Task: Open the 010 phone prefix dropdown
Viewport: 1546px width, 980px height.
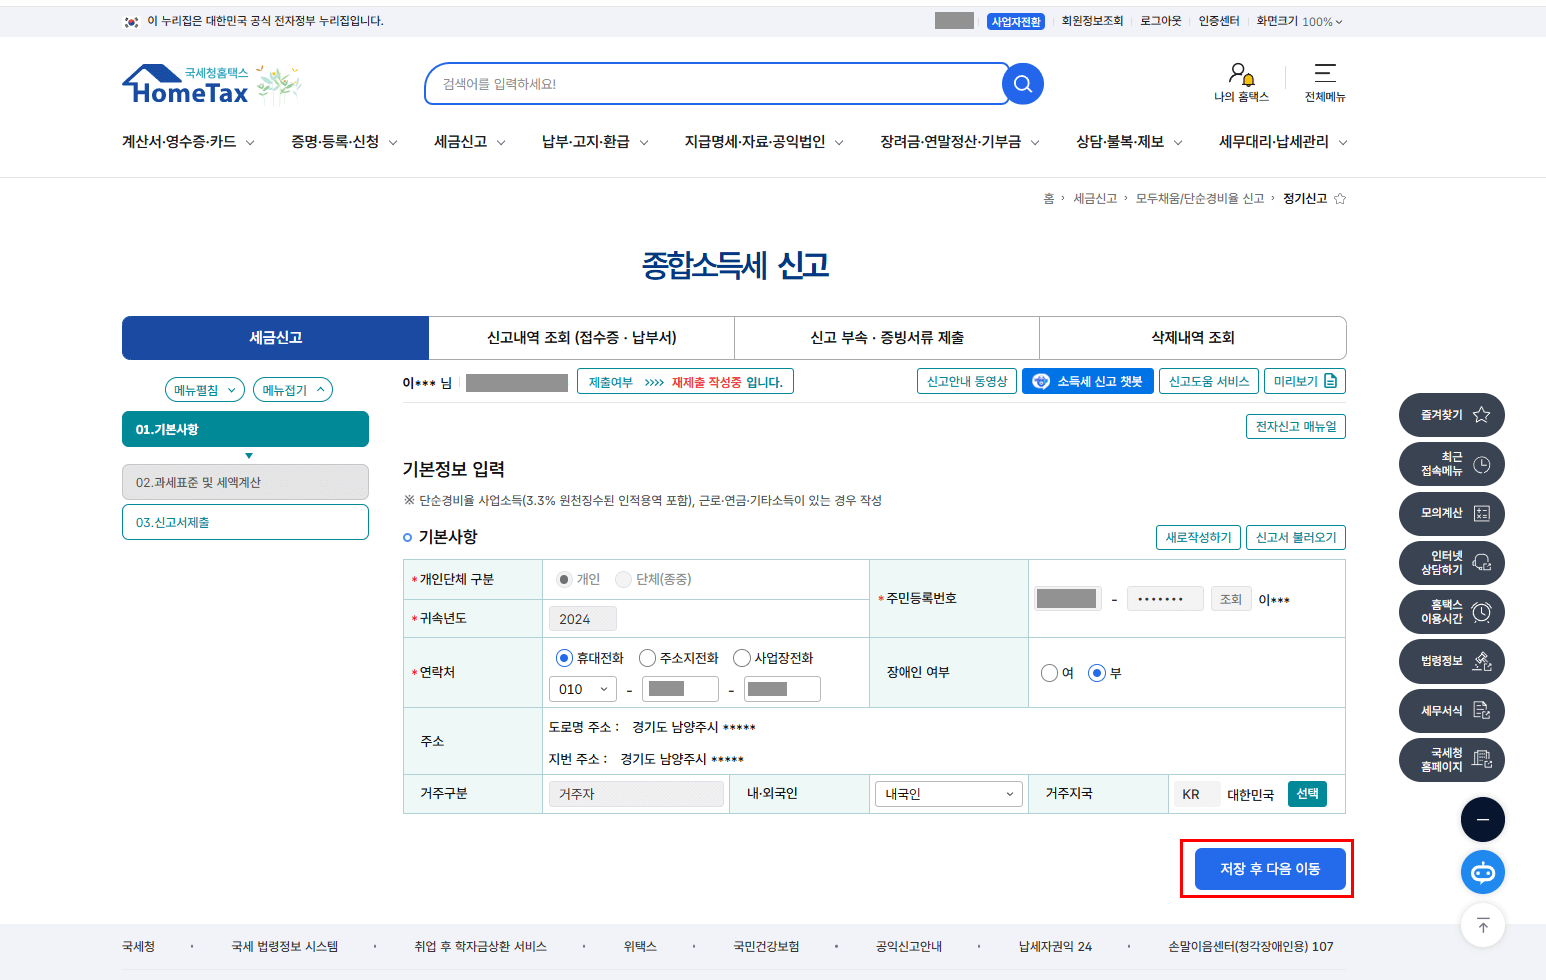Action: click(582, 688)
